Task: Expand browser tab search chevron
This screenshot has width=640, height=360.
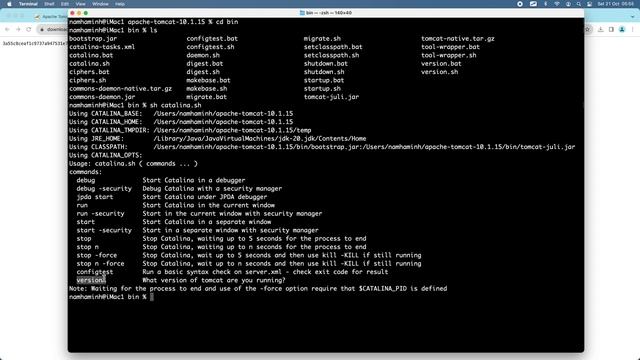Action: tap(632, 17)
